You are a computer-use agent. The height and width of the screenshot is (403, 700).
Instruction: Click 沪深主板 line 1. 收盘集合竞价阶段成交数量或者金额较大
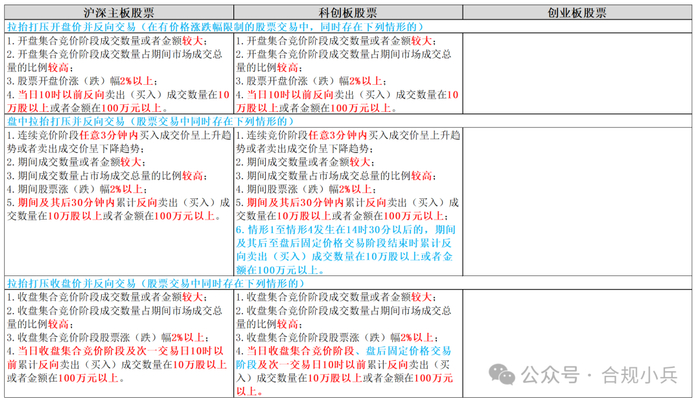tap(107, 297)
